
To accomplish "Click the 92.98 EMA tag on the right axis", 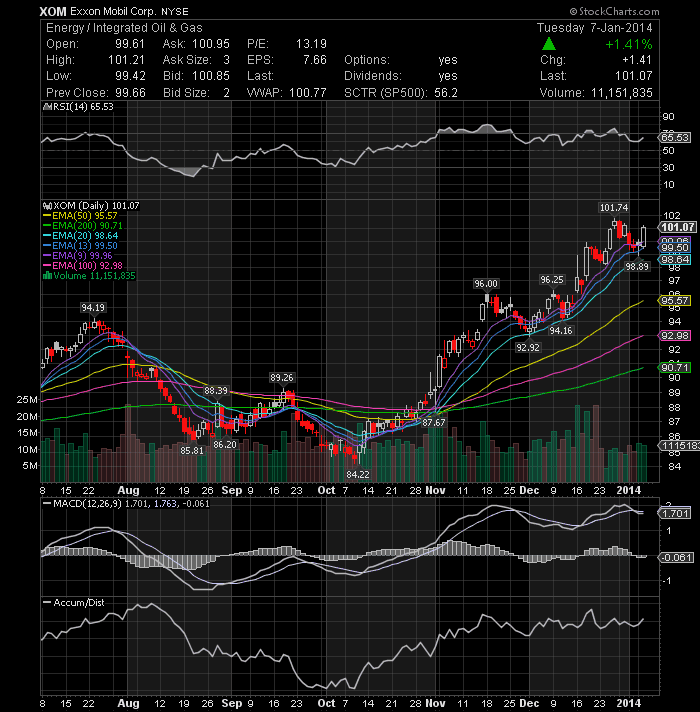I will click(675, 336).
